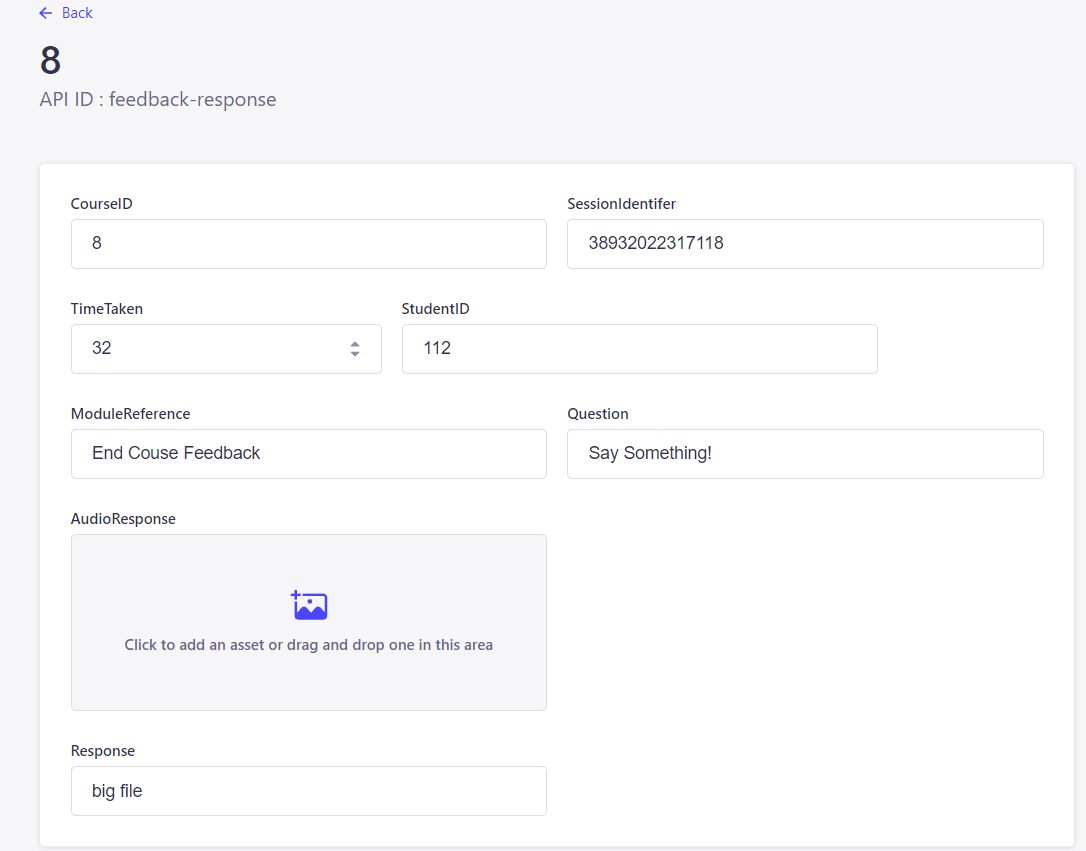Click the AudioResponse drop zone text

point(308,645)
